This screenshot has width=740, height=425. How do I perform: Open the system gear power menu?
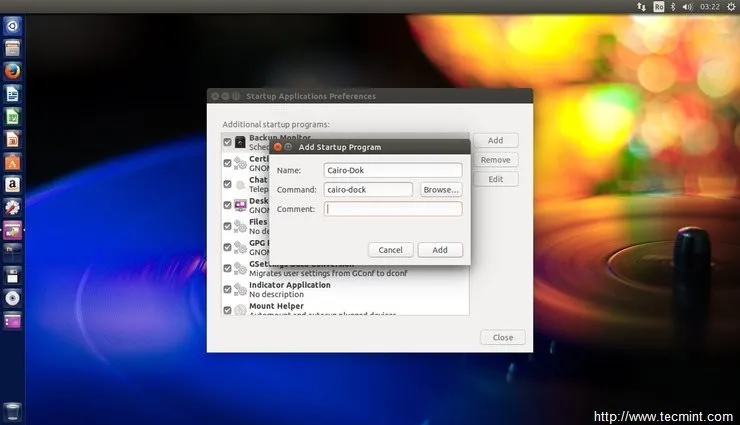pos(731,6)
